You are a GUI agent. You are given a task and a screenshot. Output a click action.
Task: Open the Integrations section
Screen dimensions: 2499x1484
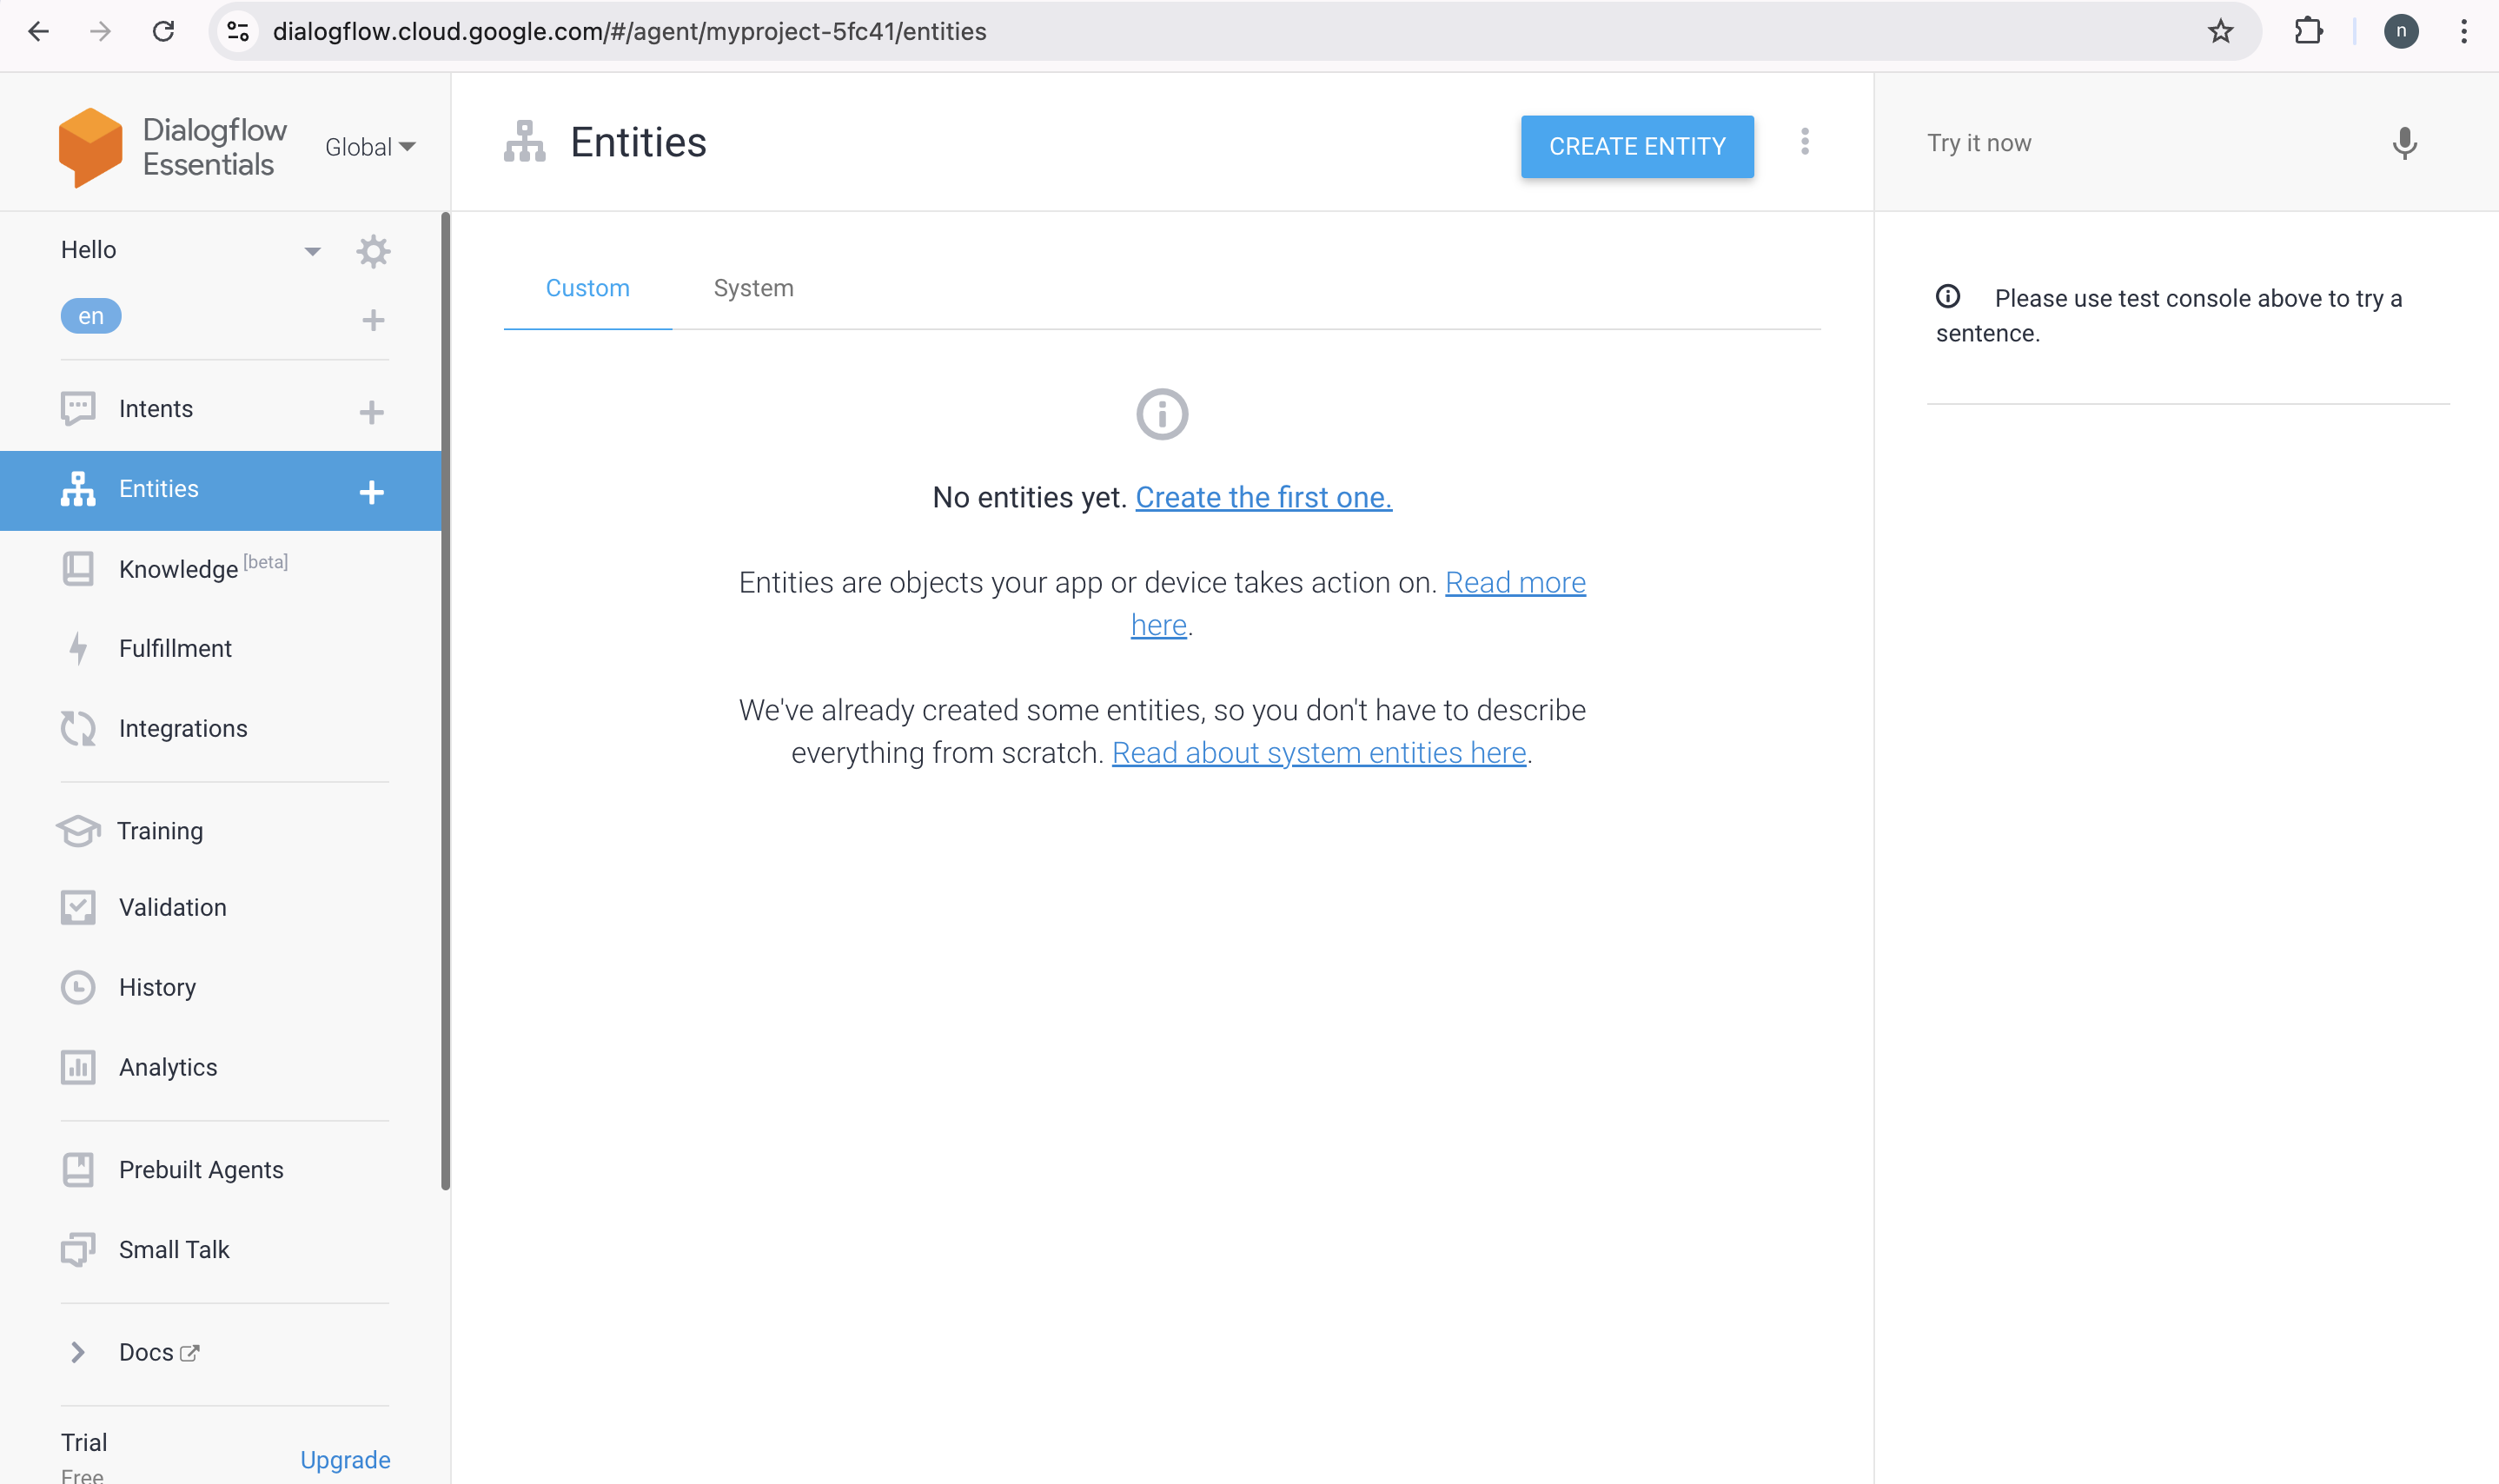[x=183, y=728]
